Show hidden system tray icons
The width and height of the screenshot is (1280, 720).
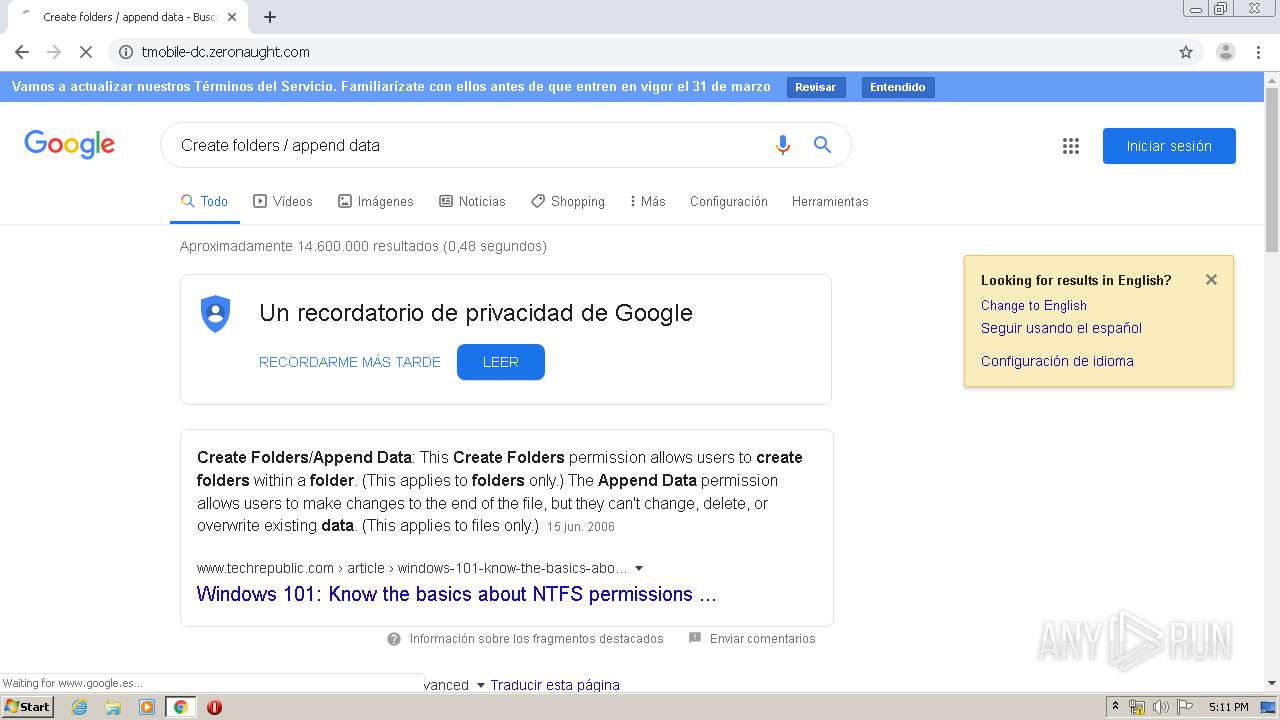click(1115, 707)
